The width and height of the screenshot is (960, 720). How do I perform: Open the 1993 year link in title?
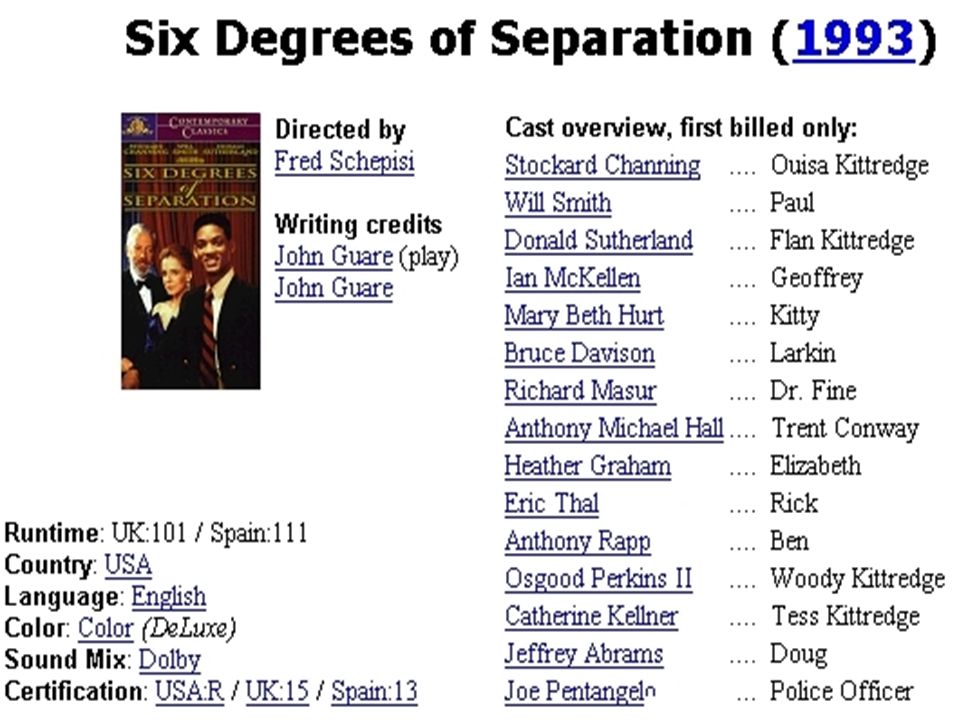853,39
